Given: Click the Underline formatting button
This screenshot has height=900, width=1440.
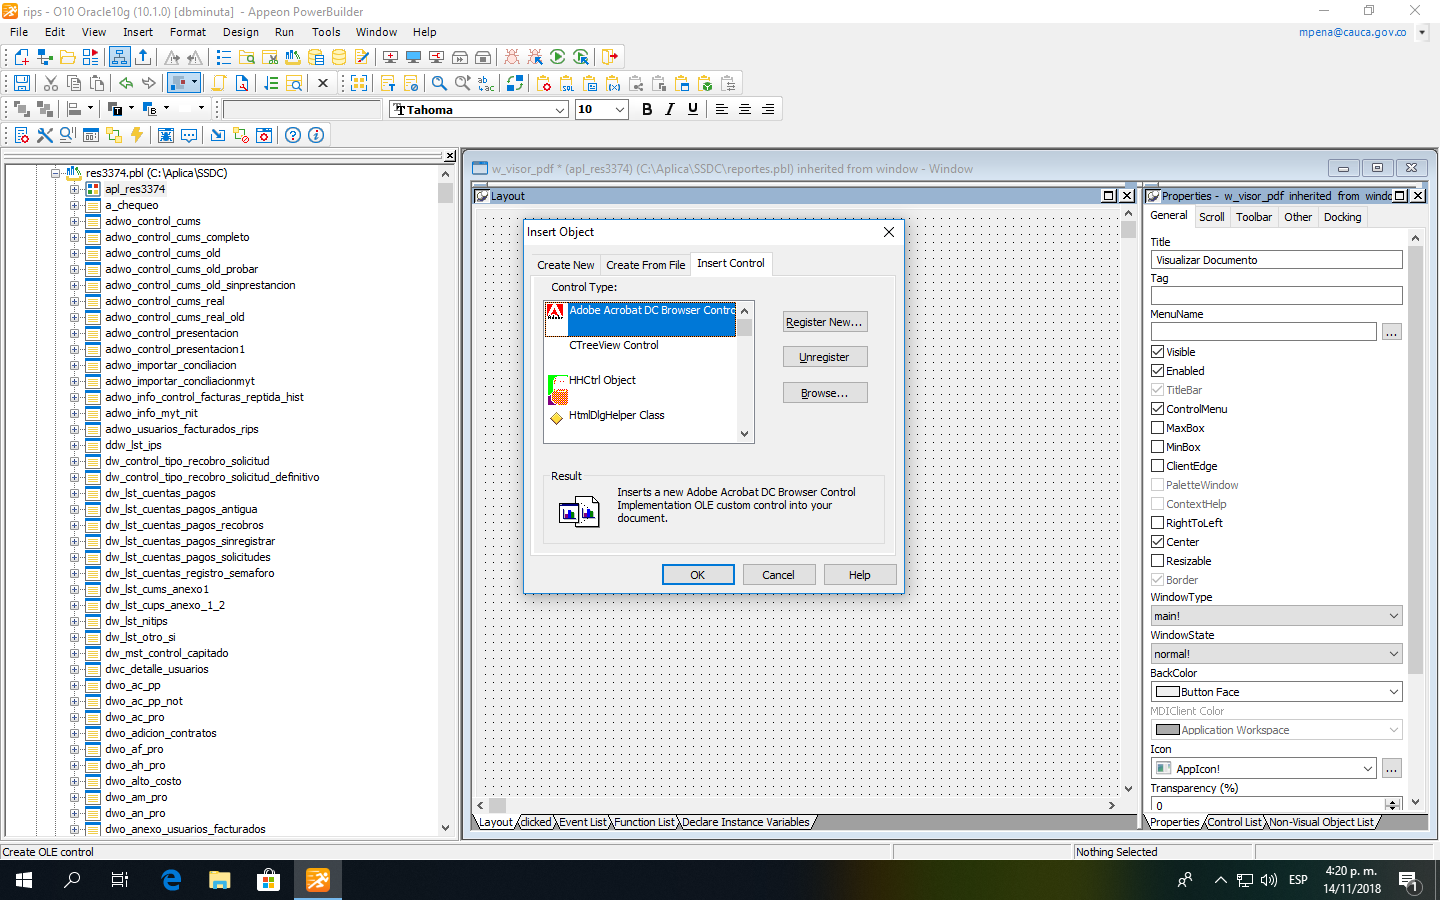Looking at the screenshot, I should click(x=693, y=109).
